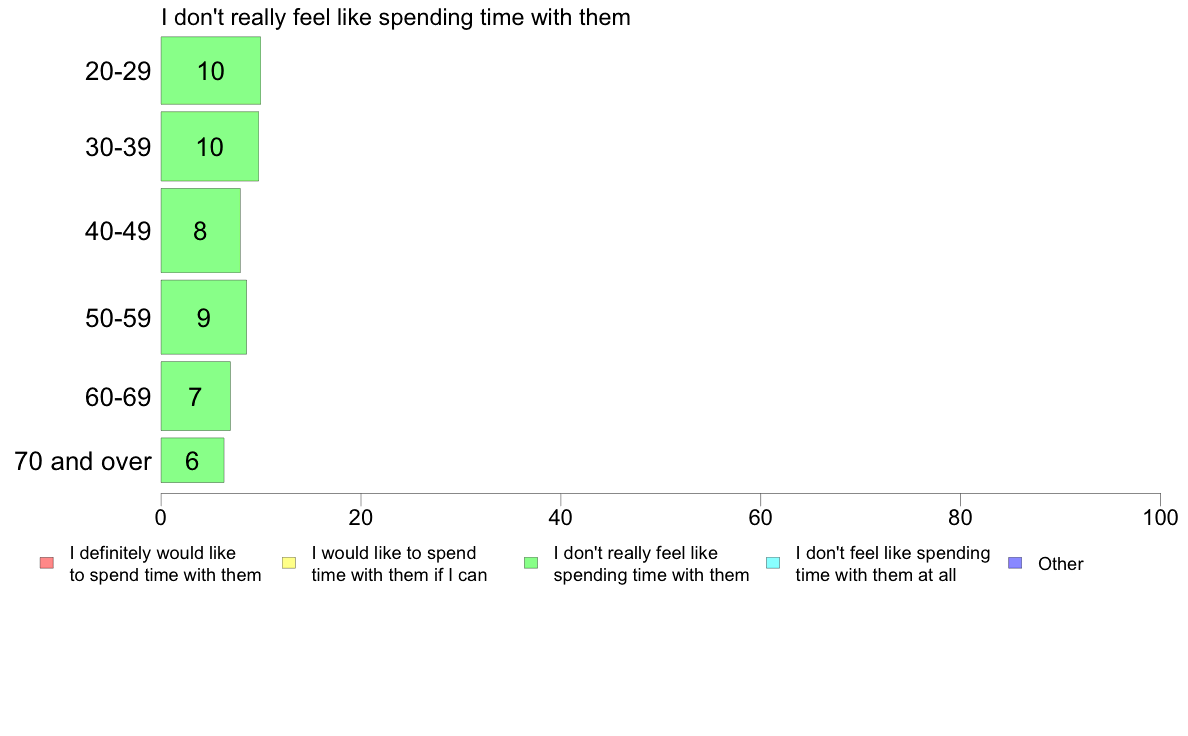Select the 20-29 bar showing 10

tap(211, 70)
